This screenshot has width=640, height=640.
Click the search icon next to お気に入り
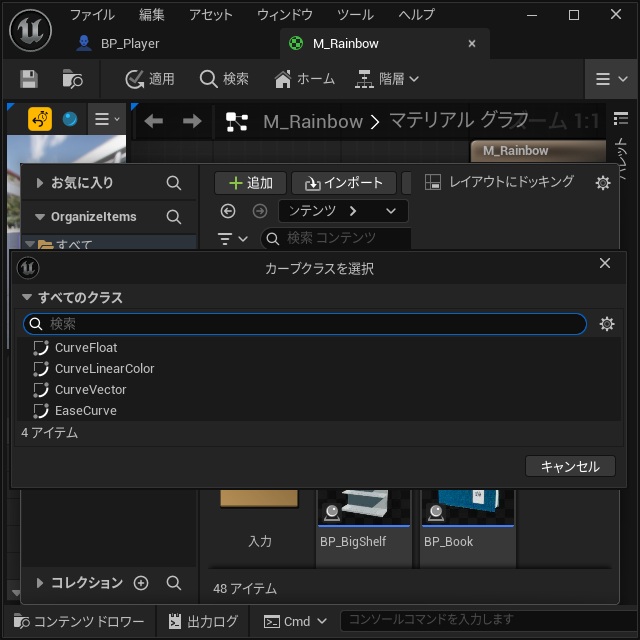point(173,182)
